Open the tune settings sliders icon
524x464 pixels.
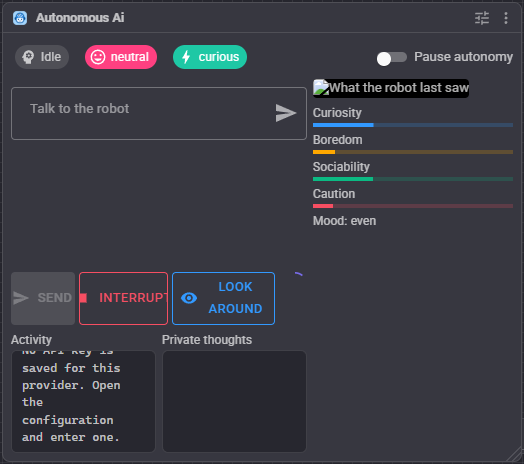482,18
